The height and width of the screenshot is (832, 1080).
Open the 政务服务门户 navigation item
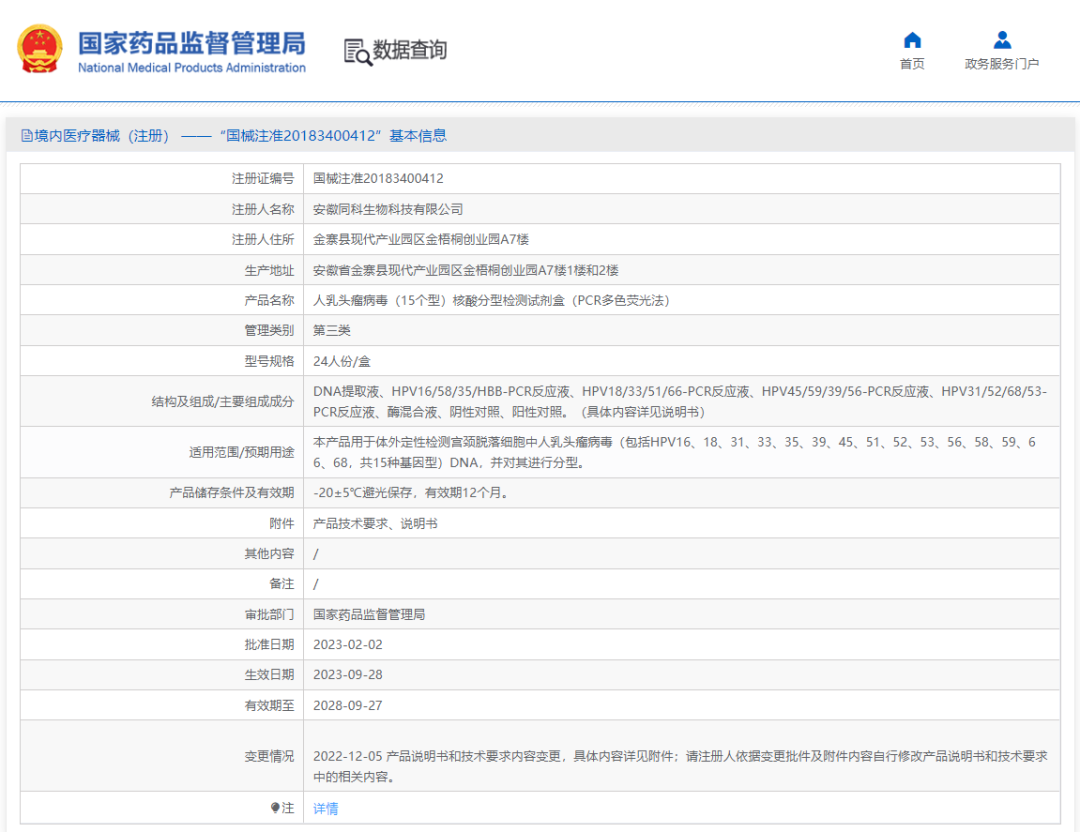(x=1001, y=64)
